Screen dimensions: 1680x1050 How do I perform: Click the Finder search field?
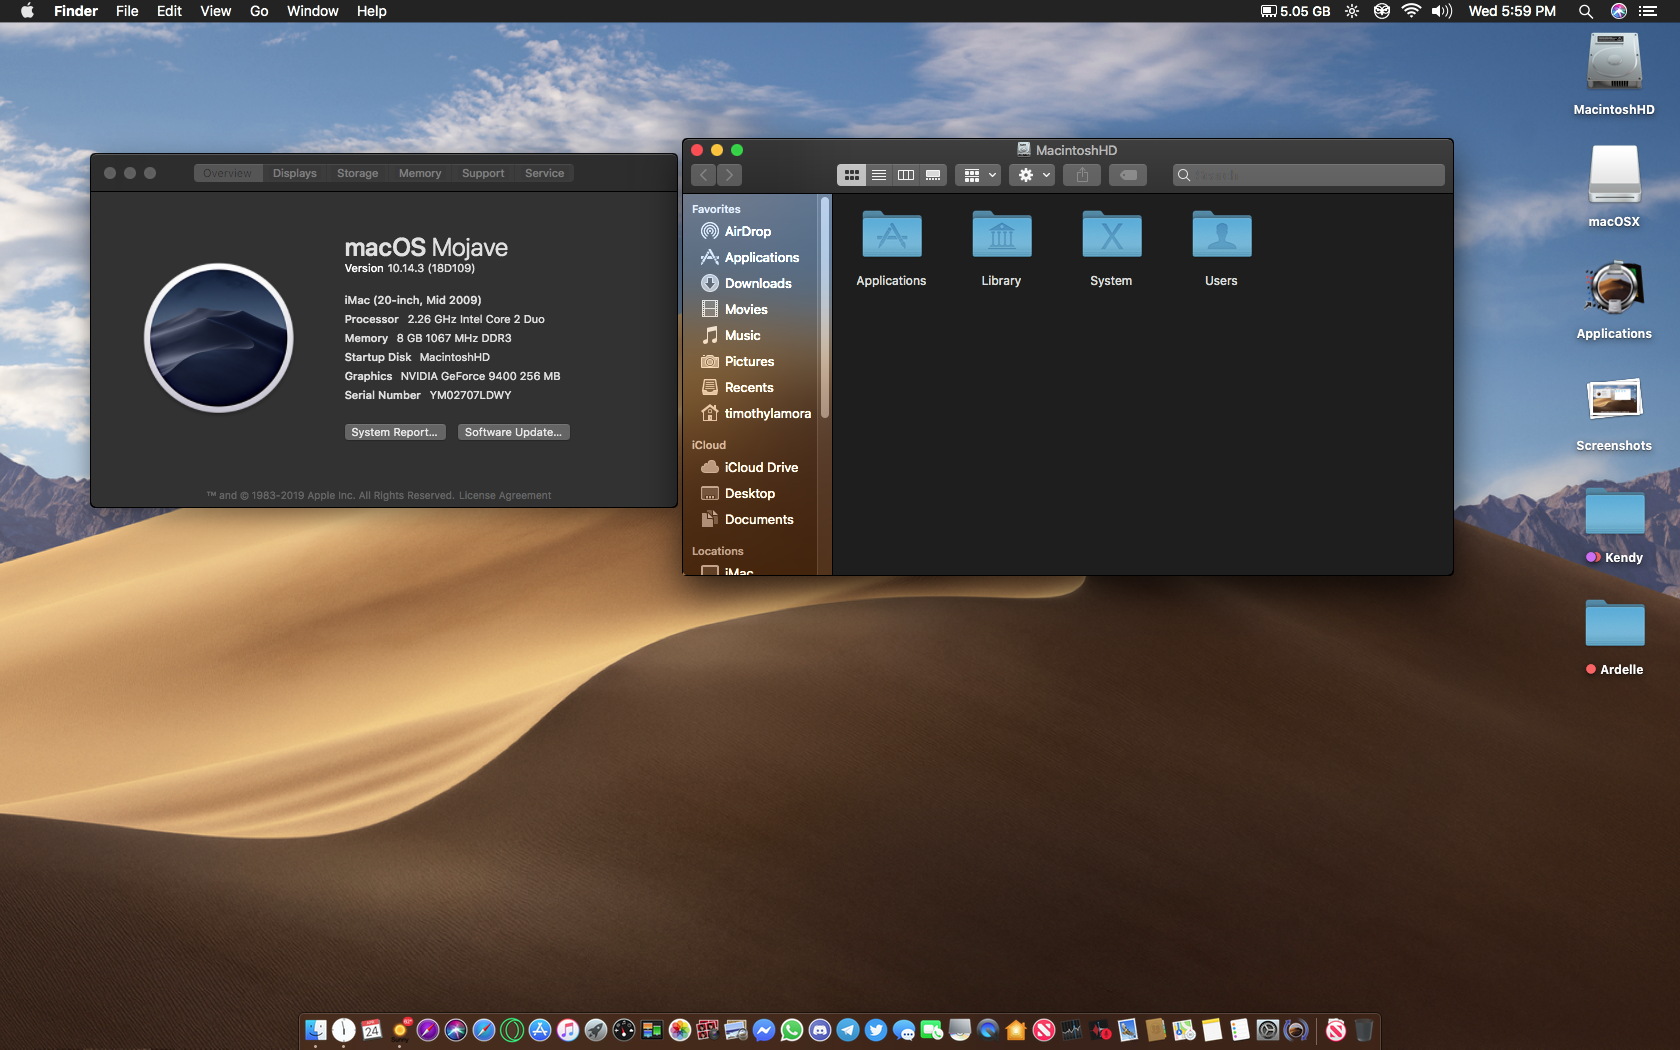1309,175
